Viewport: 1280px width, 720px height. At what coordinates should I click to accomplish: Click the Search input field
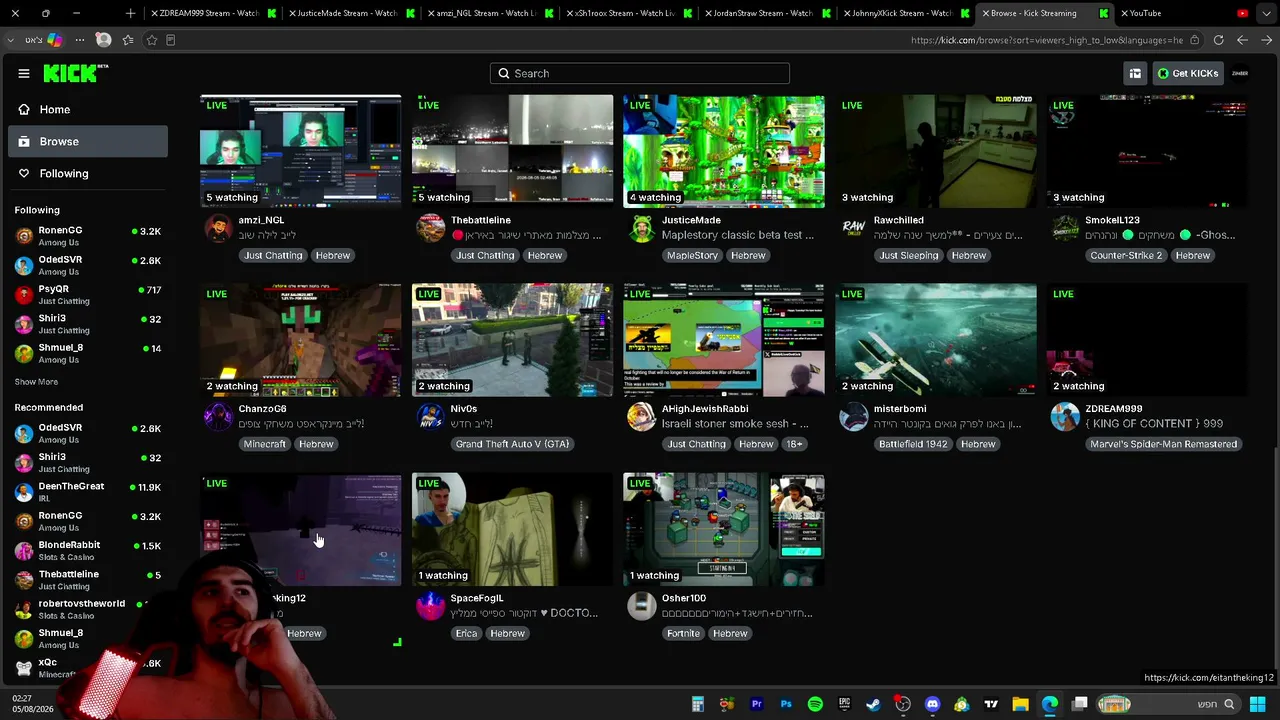point(640,73)
